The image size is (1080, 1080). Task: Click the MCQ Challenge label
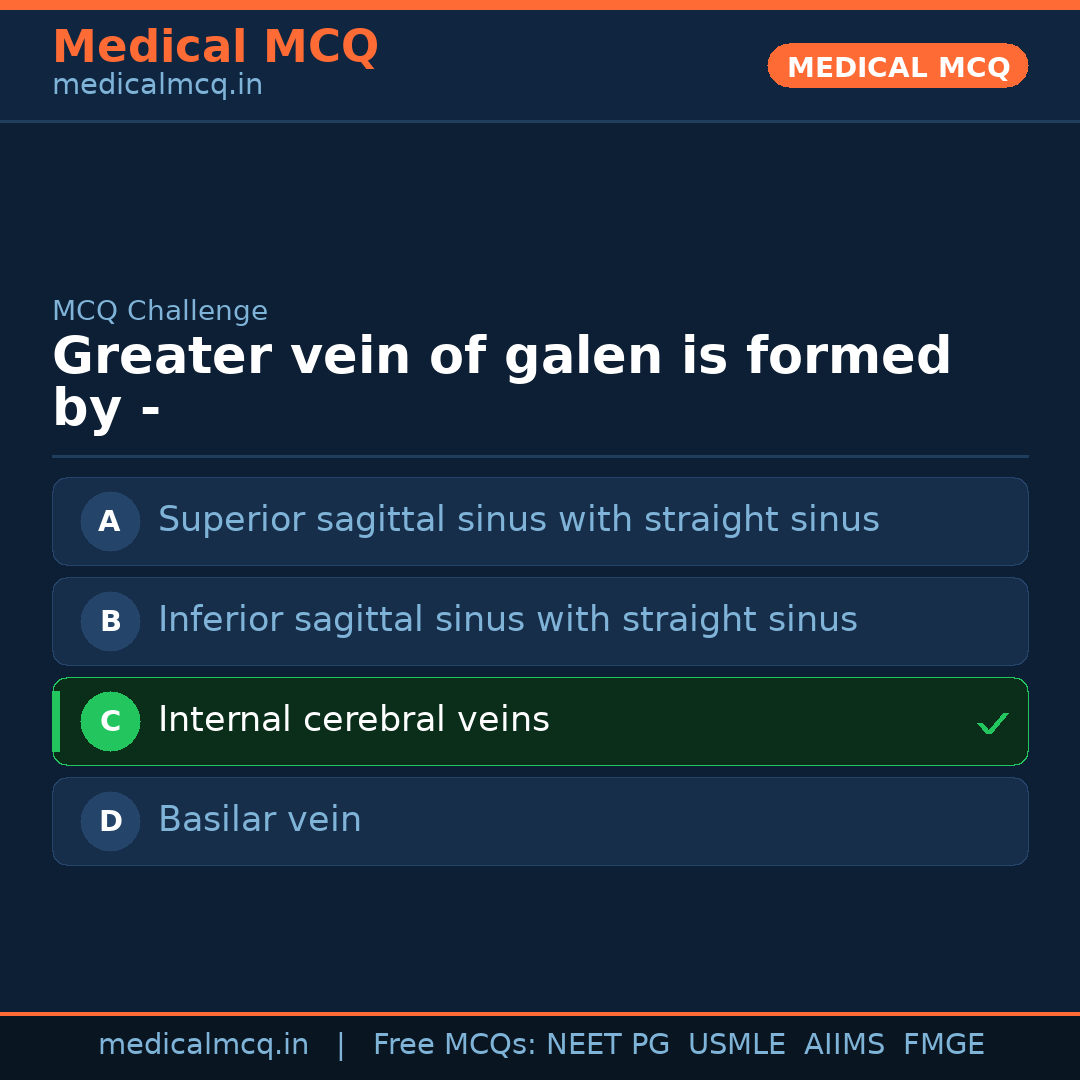coord(160,311)
